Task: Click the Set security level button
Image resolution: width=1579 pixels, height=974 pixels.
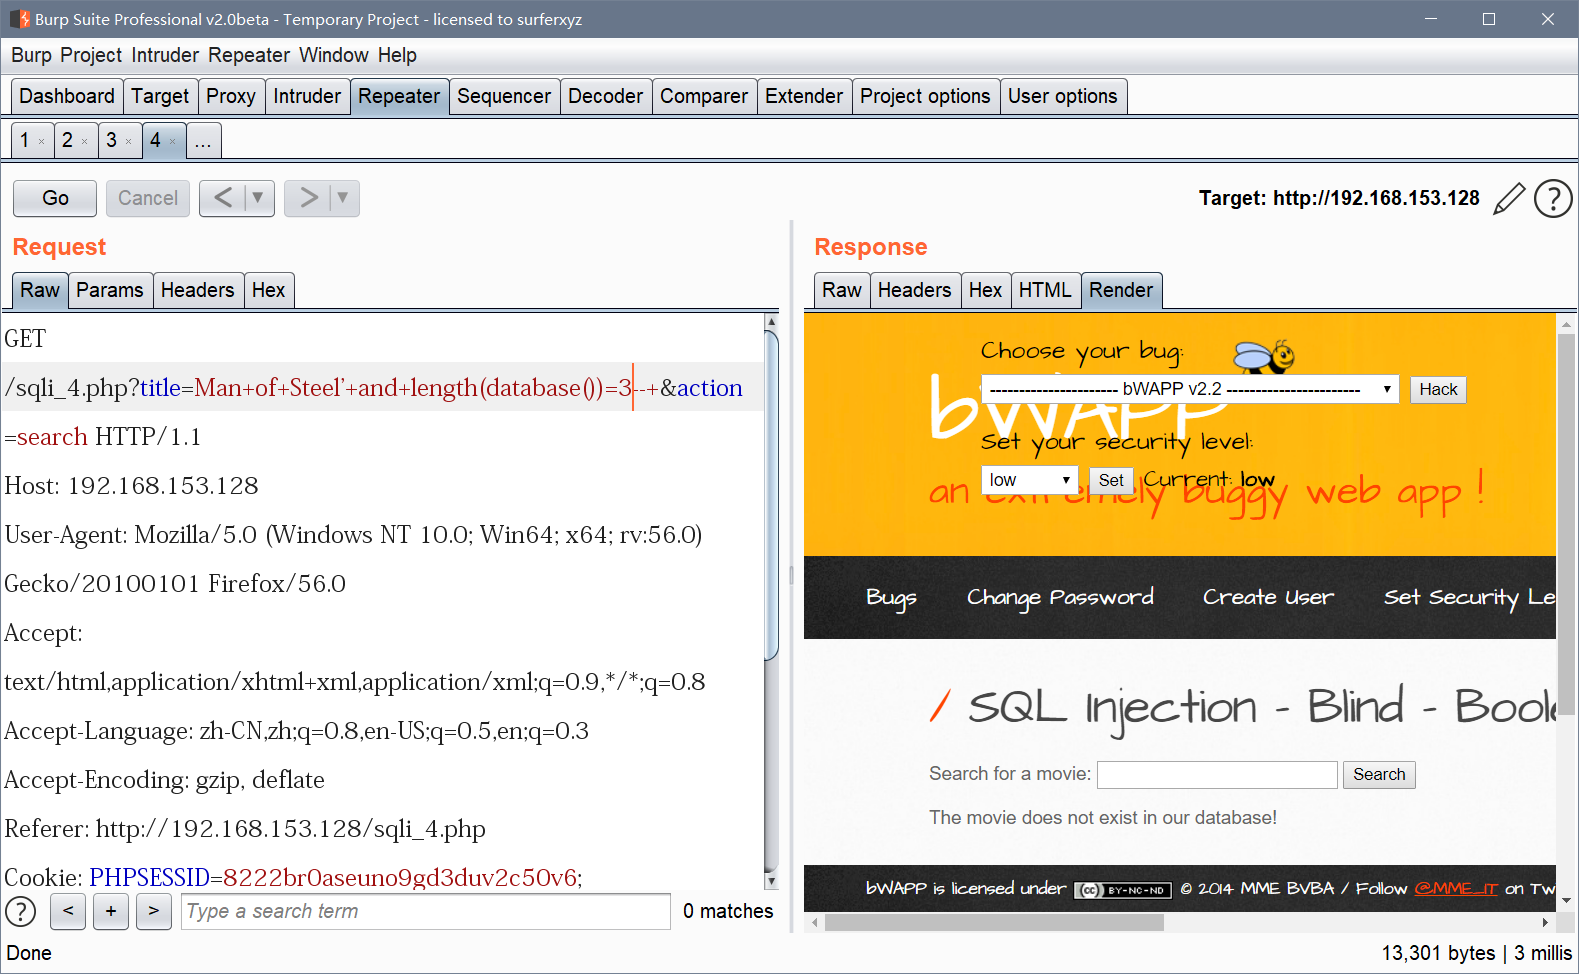Action: 1111,480
